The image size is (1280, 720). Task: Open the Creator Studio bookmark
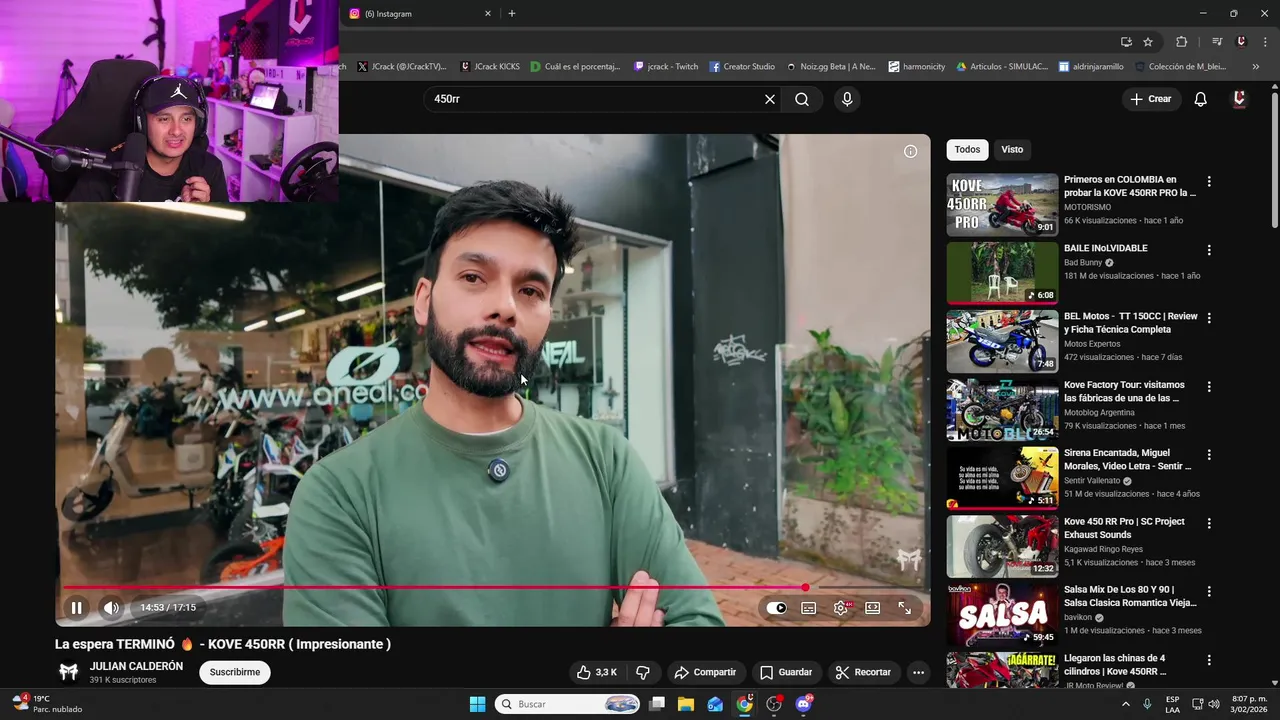(x=742, y=67)
